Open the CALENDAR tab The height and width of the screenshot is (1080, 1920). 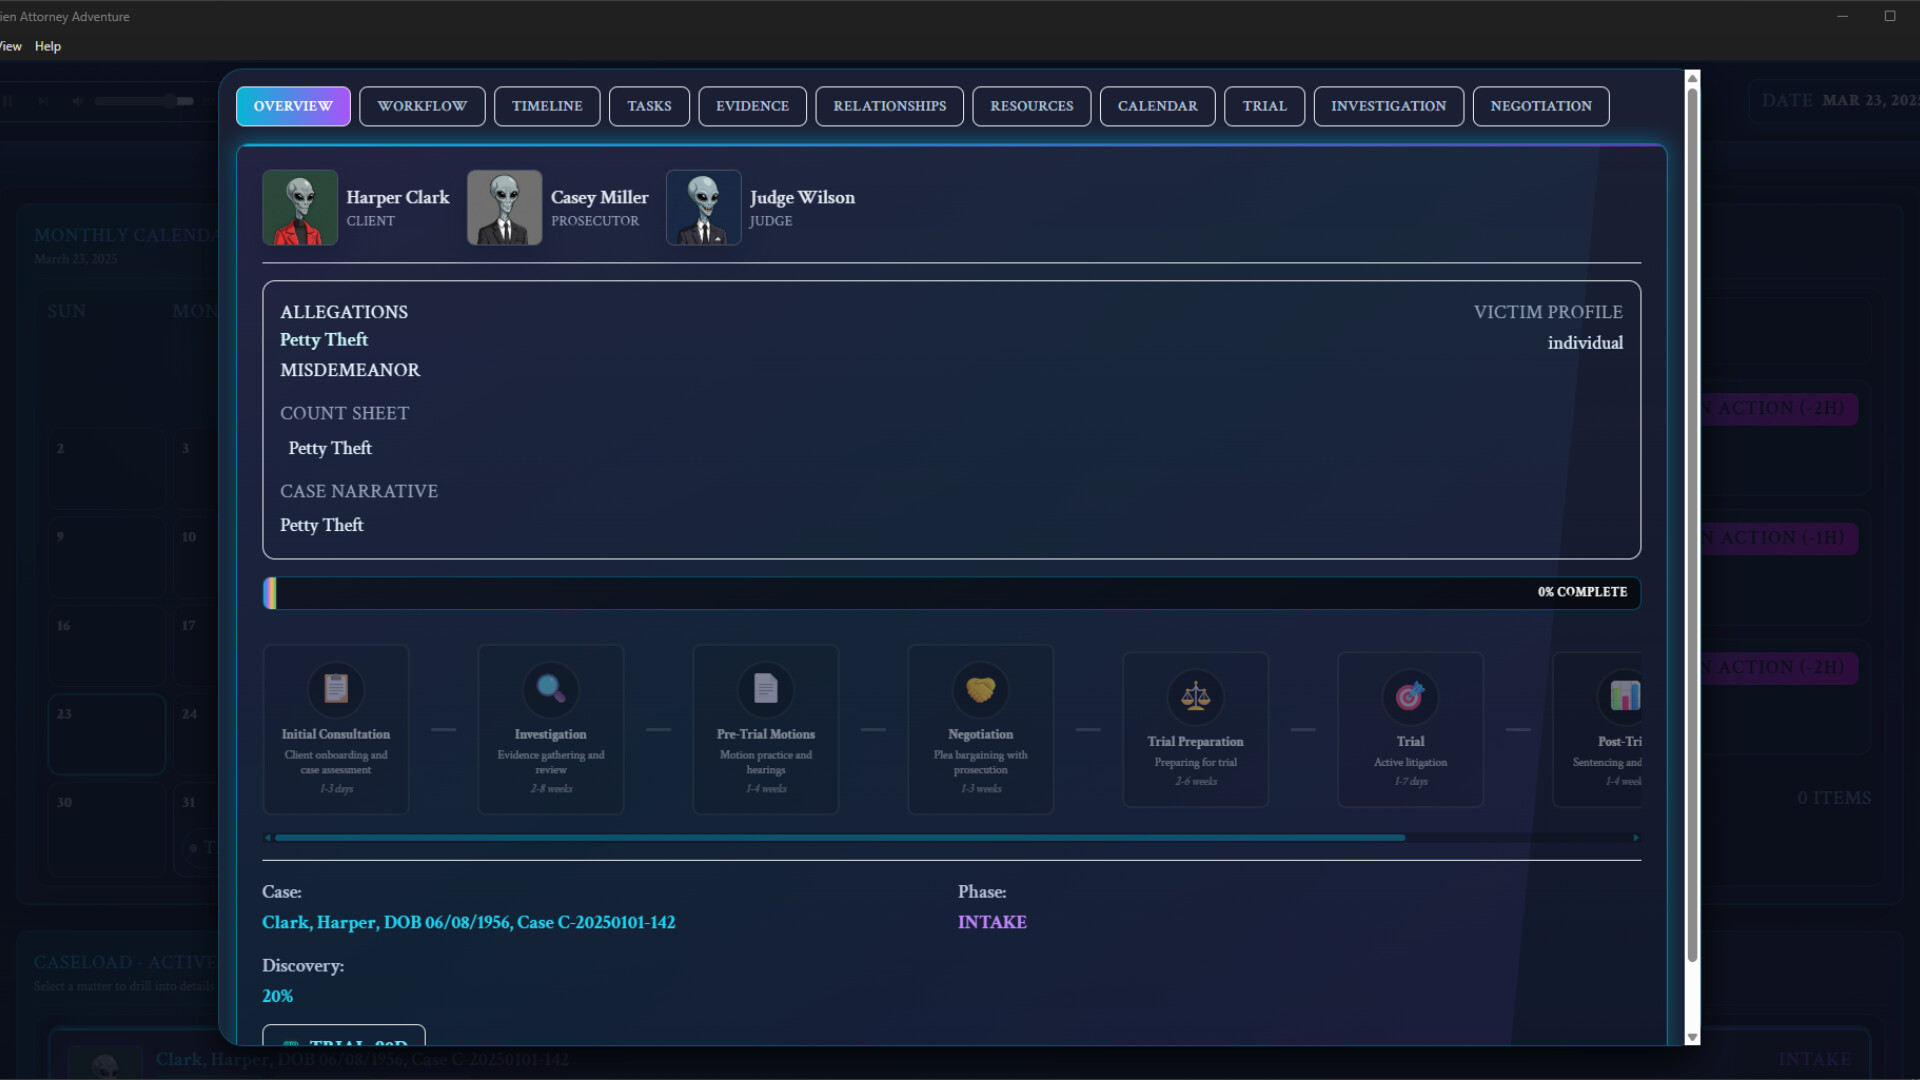(x=1157, y=106)
